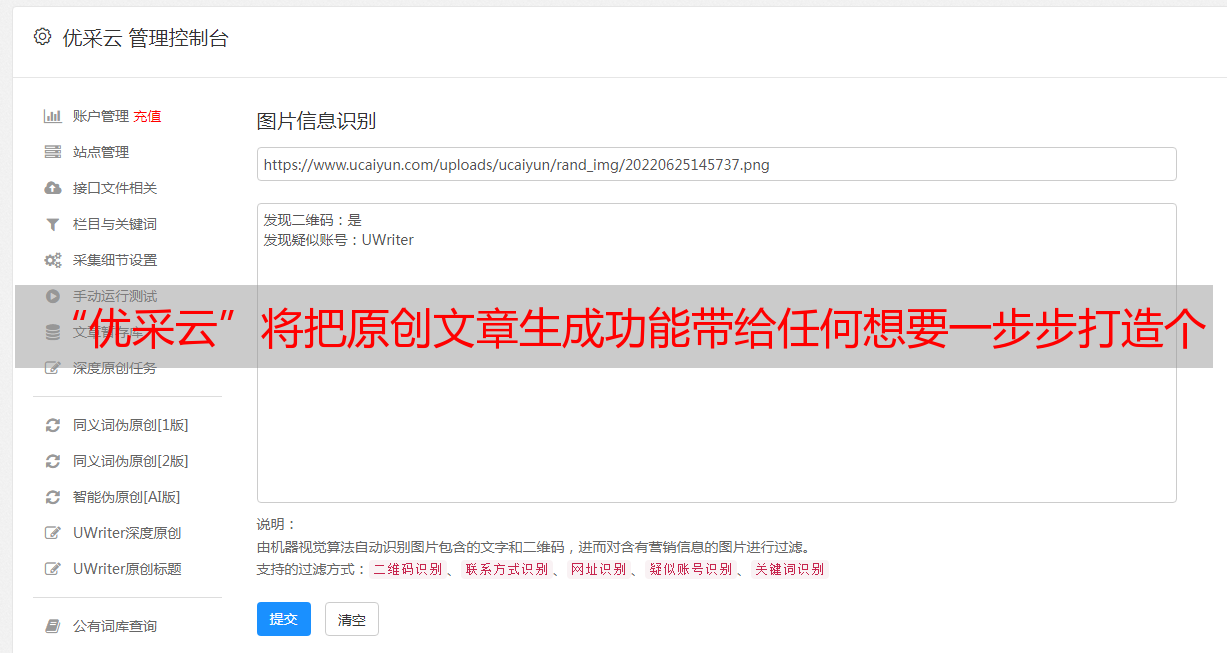Open 智能伪原创[AI版] in the sidebar
1227x653 pixels.
(x=126, y=497)
